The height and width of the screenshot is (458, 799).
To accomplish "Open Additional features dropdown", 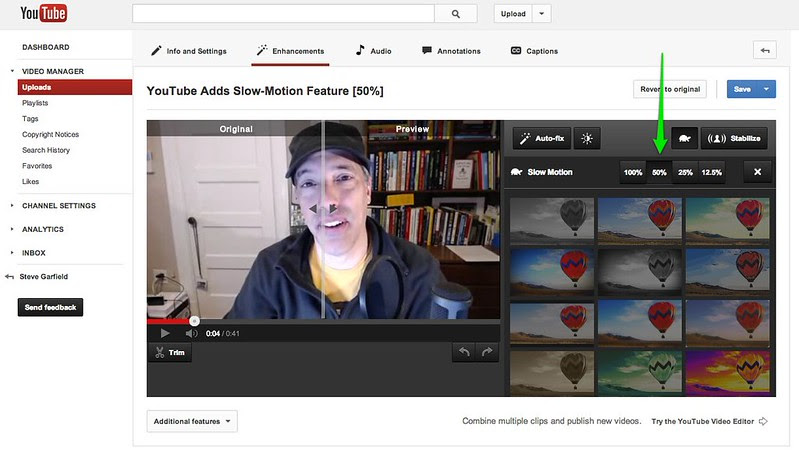I will (192, 421).
